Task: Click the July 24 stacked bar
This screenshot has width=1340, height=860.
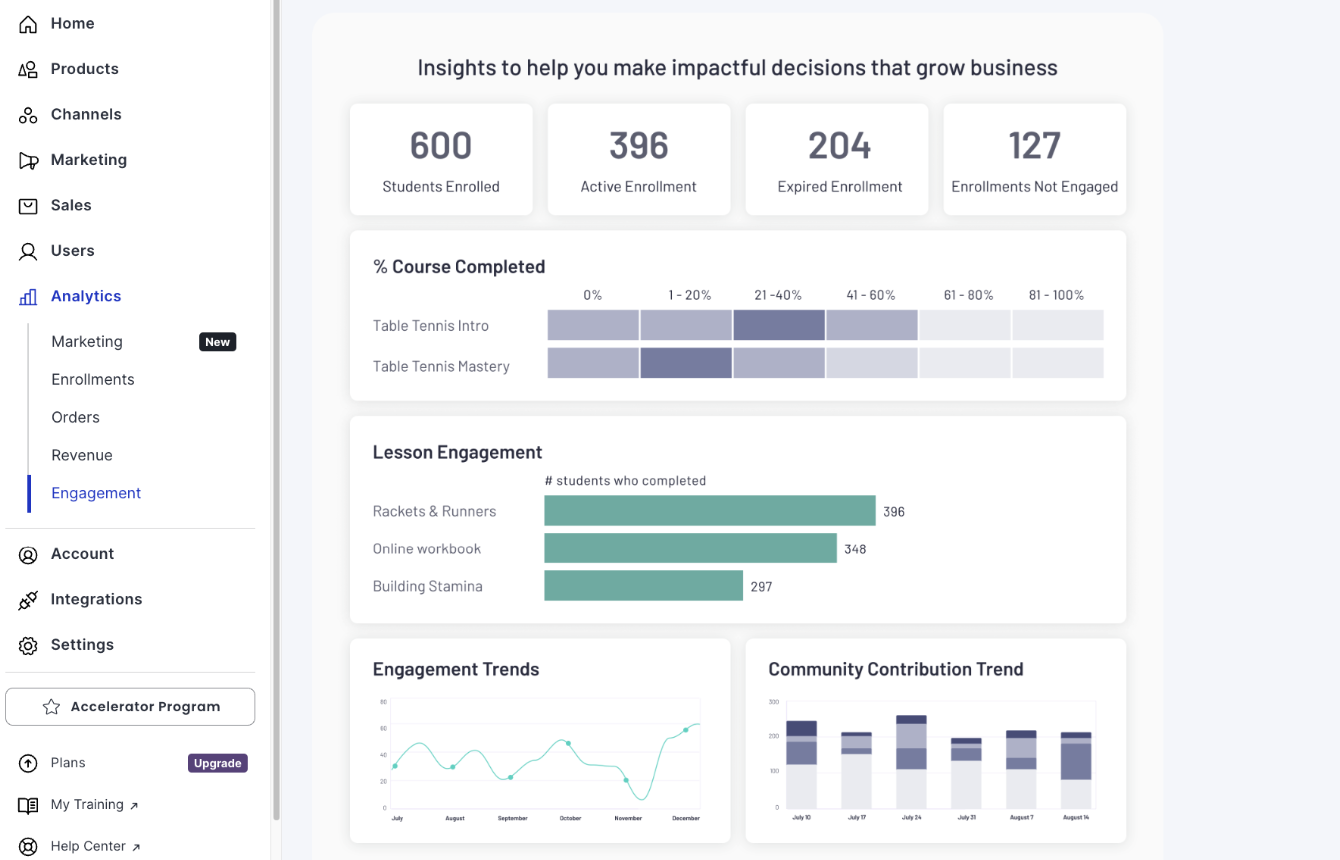Action: 911,761
